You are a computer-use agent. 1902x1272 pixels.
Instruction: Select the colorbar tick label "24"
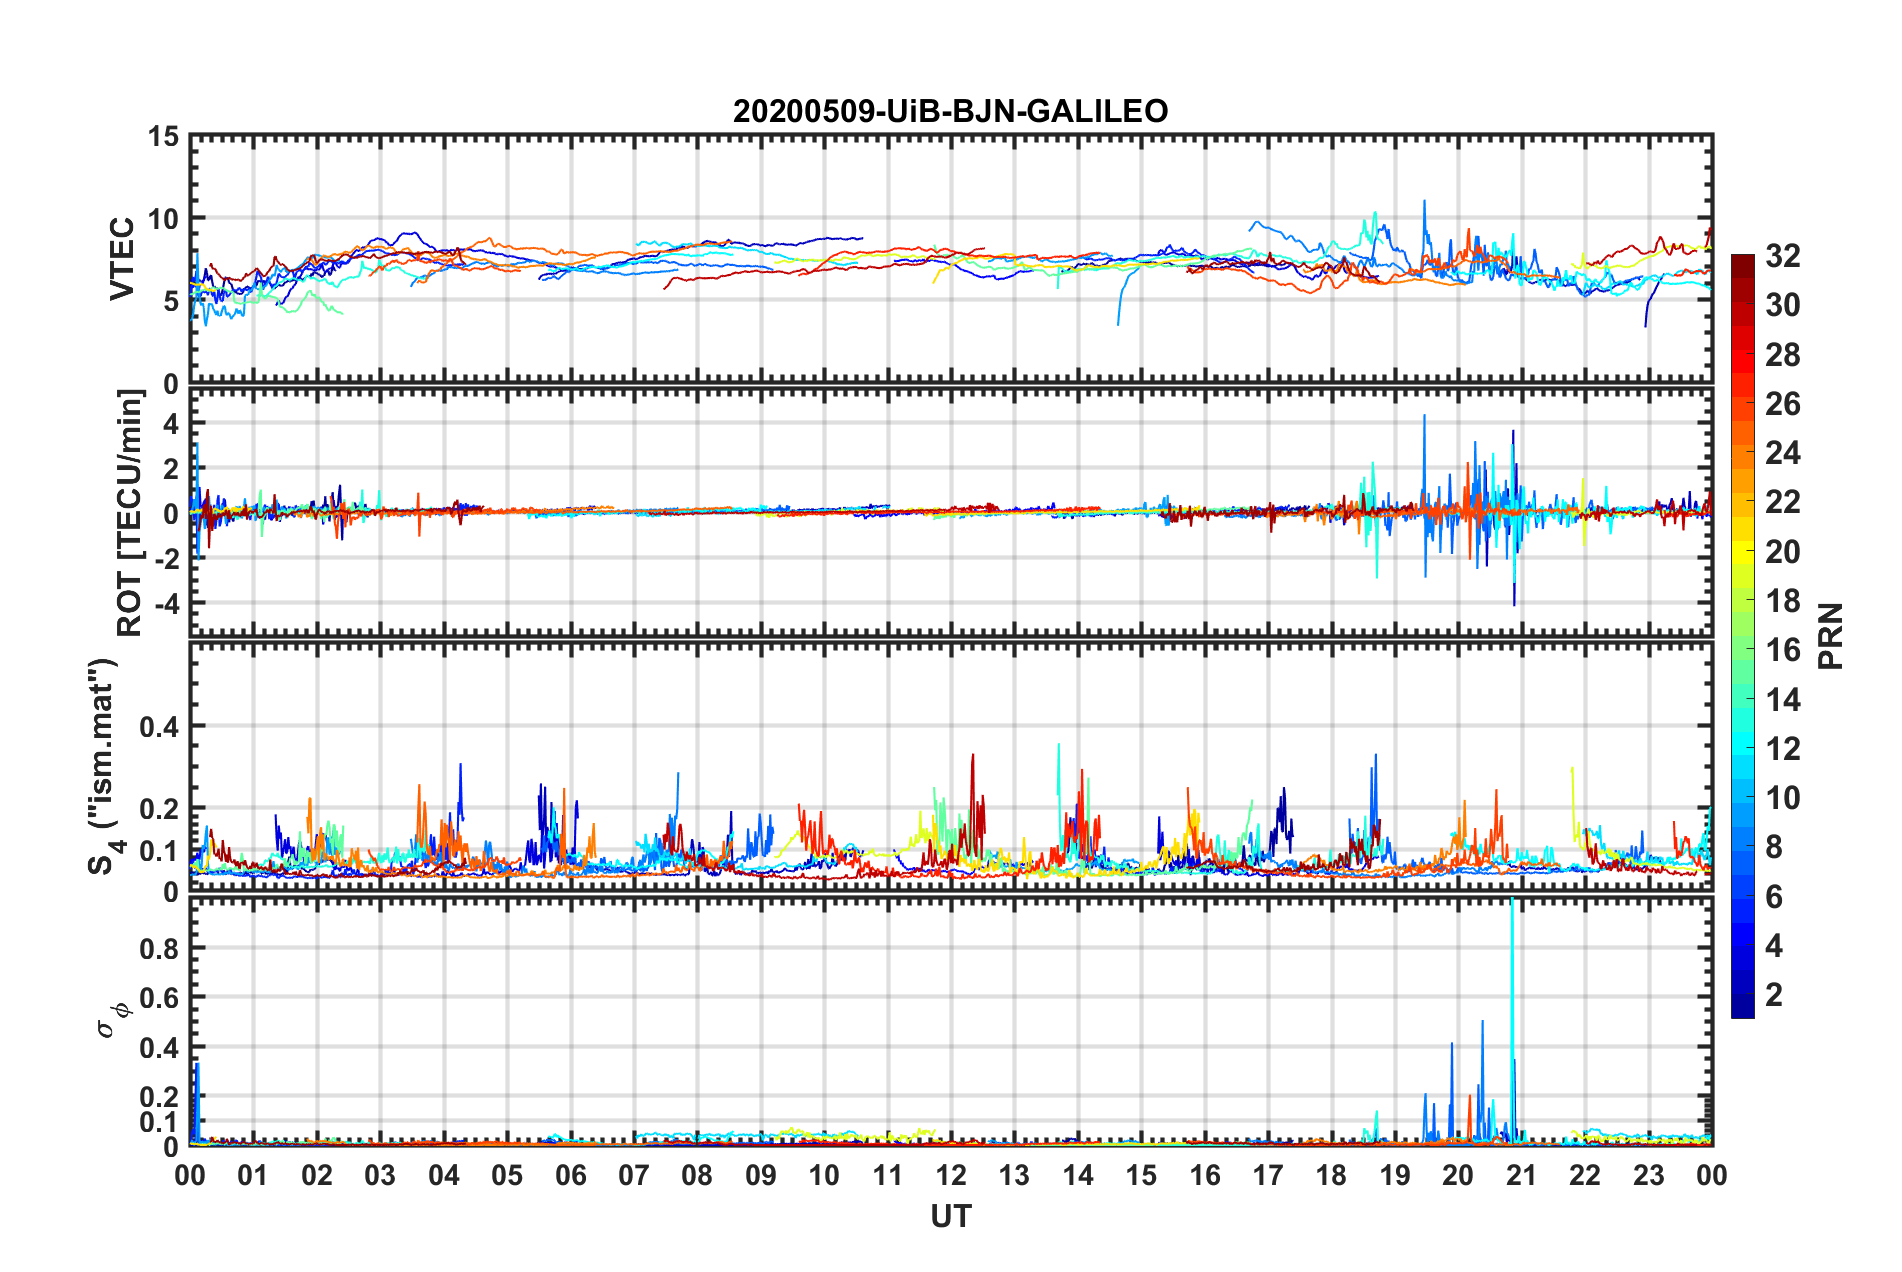1783,453
